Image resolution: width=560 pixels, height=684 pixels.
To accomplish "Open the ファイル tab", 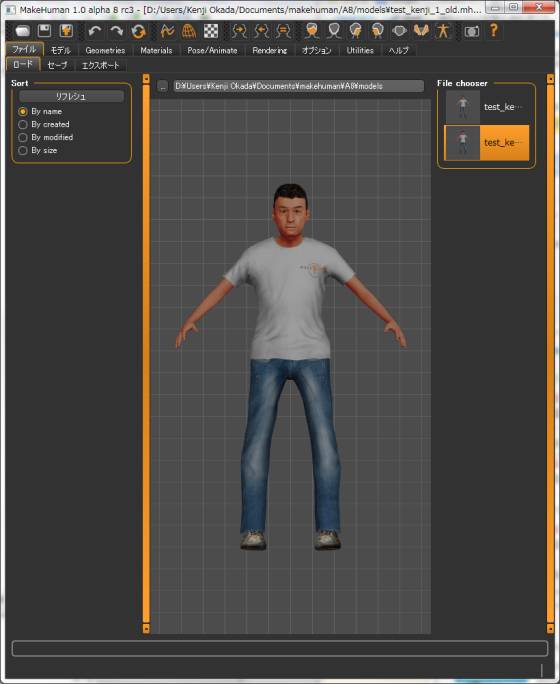I will pyautogui.click(x=24, y=49).
